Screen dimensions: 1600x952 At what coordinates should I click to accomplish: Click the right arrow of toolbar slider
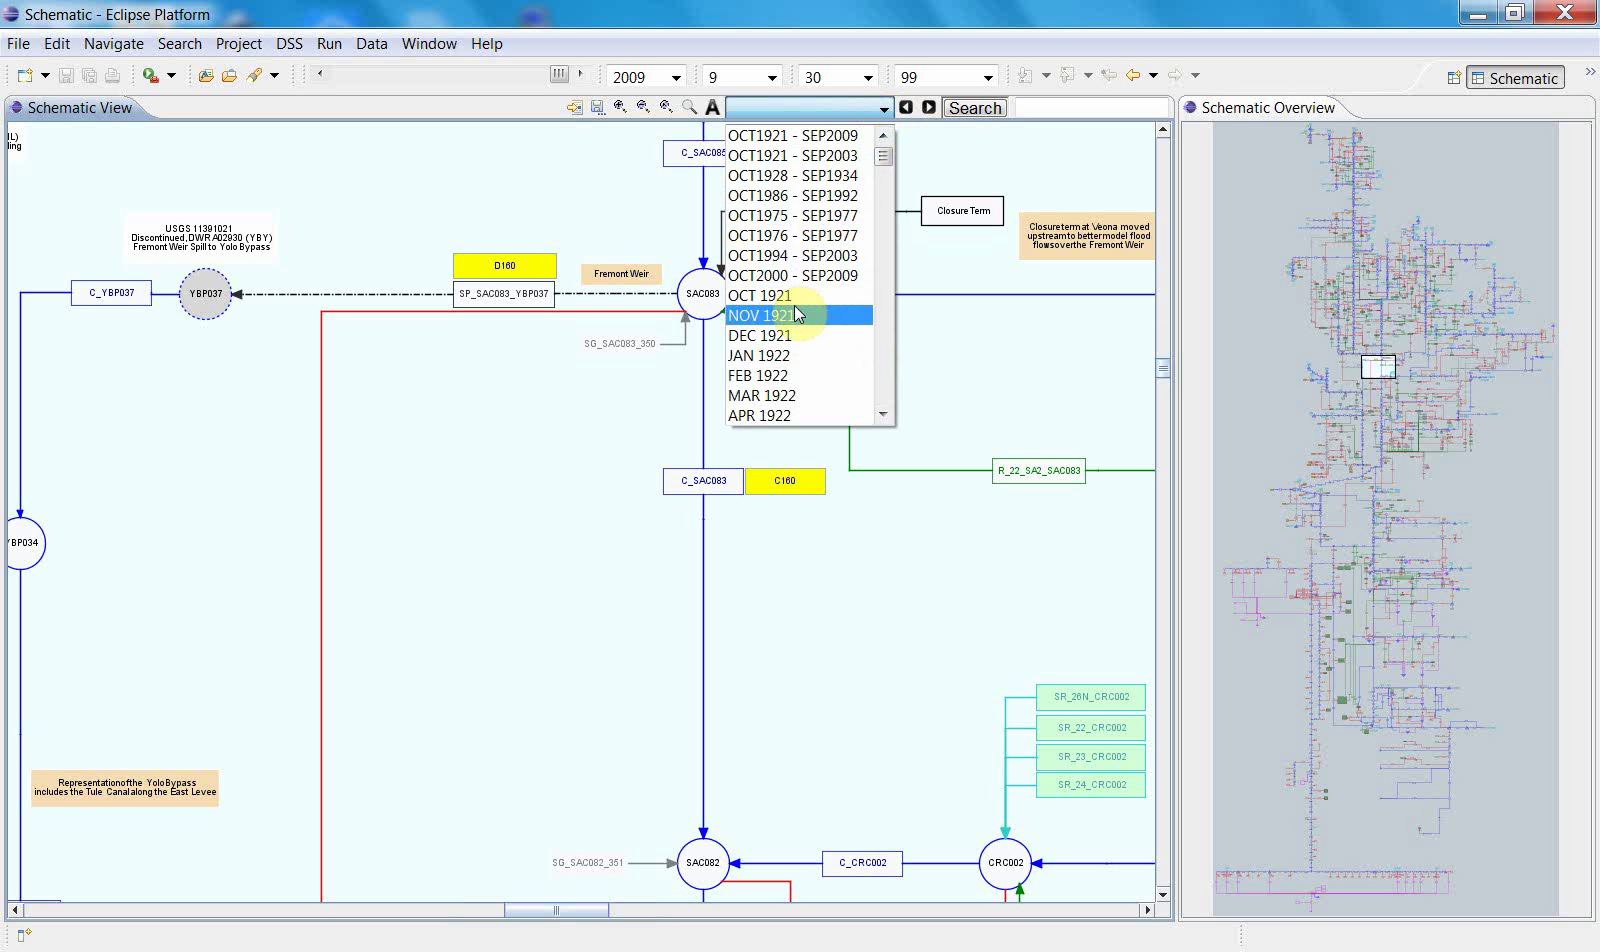(580, 74)
